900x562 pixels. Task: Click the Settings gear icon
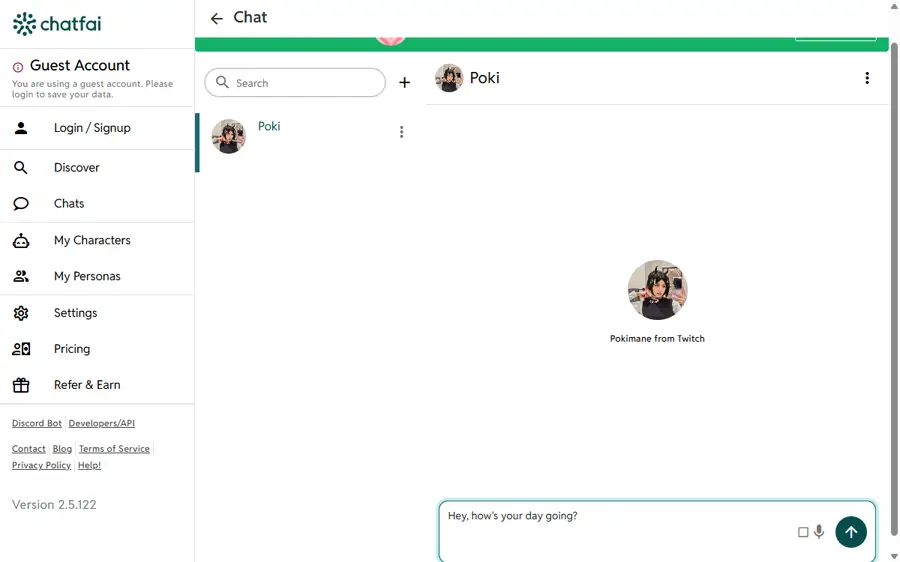(x=21, y=313)
